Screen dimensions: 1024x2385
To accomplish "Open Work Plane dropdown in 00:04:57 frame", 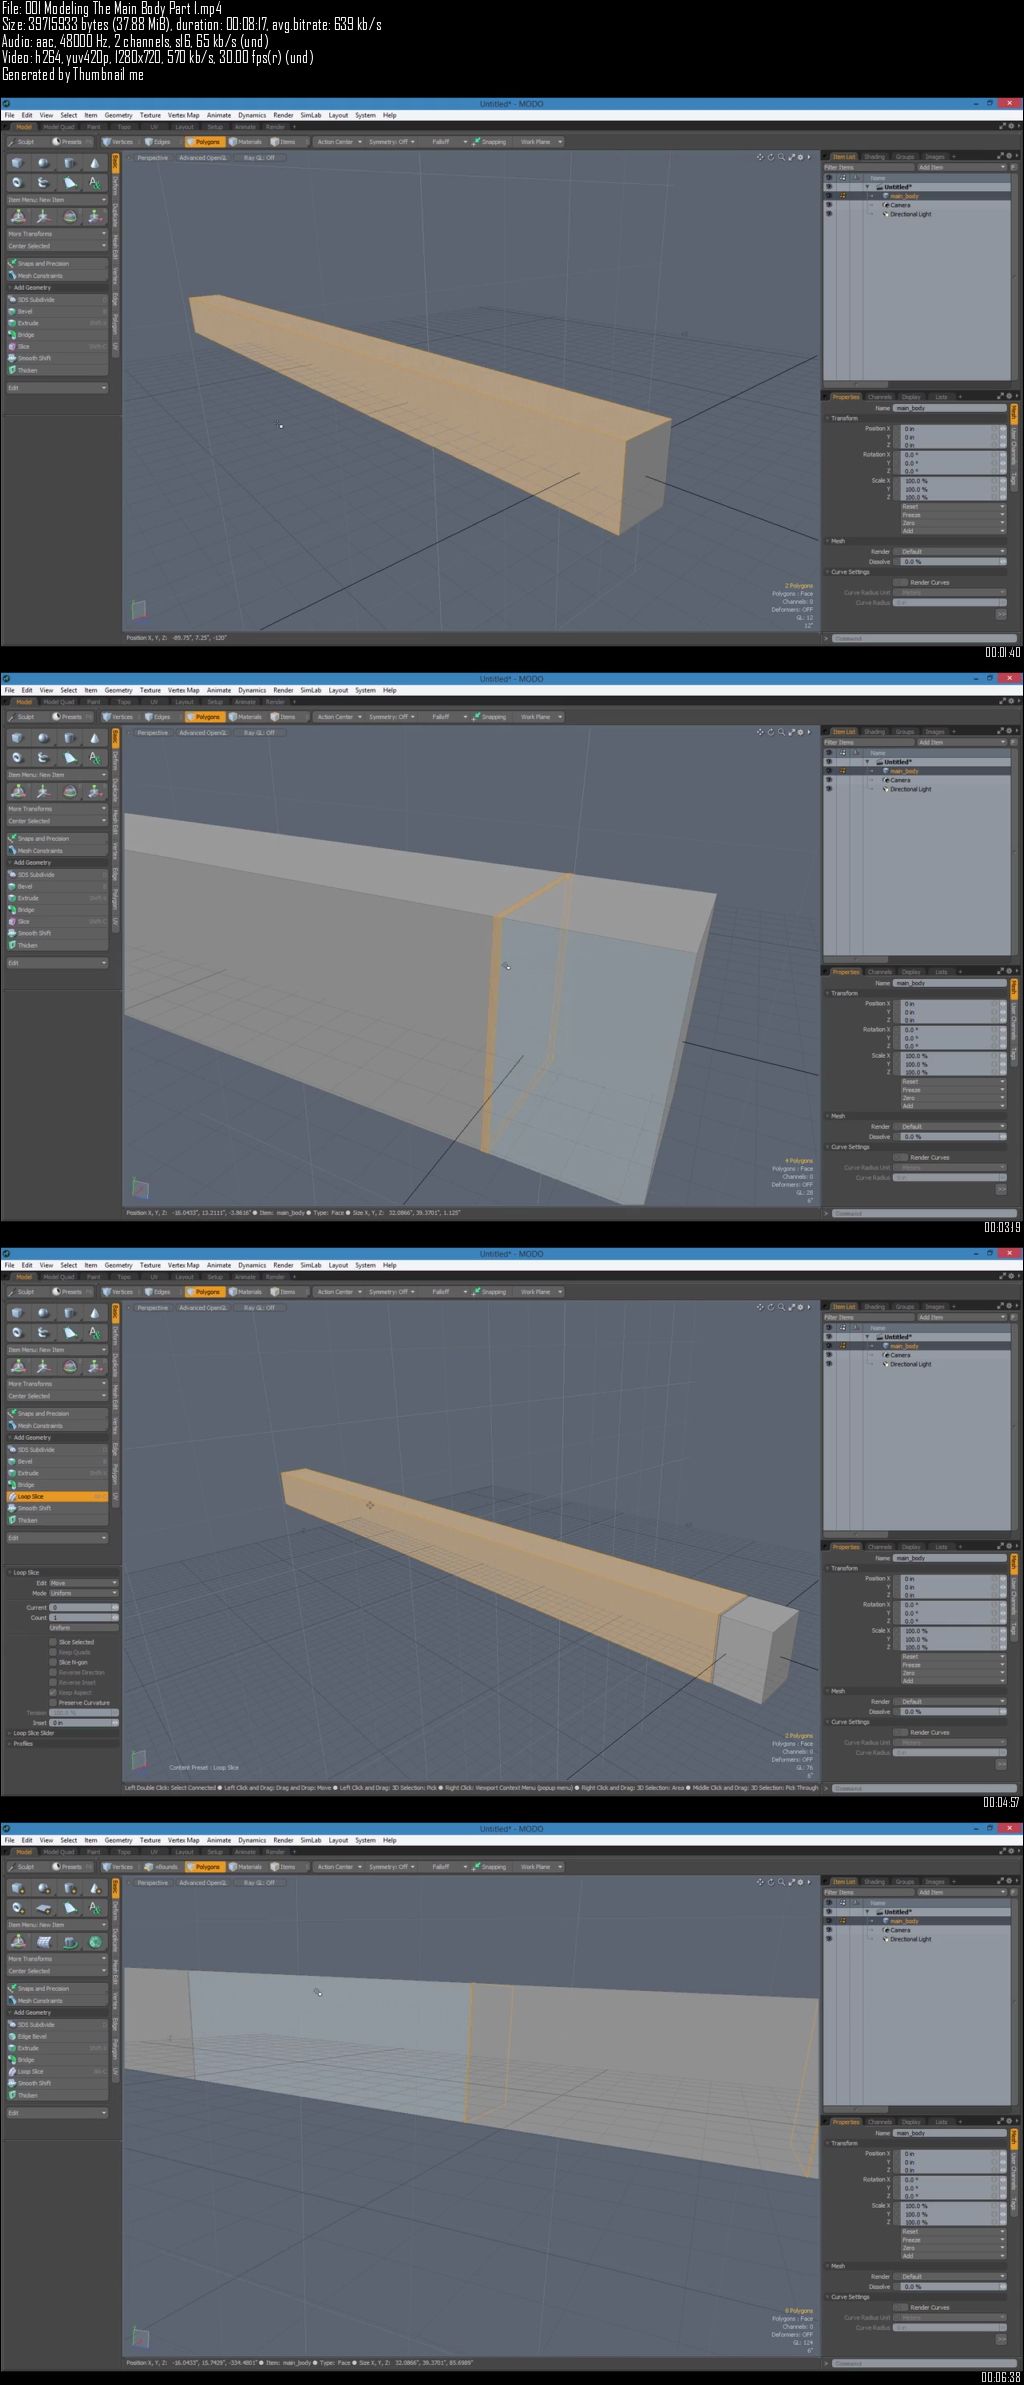I will coord(540,1292).
